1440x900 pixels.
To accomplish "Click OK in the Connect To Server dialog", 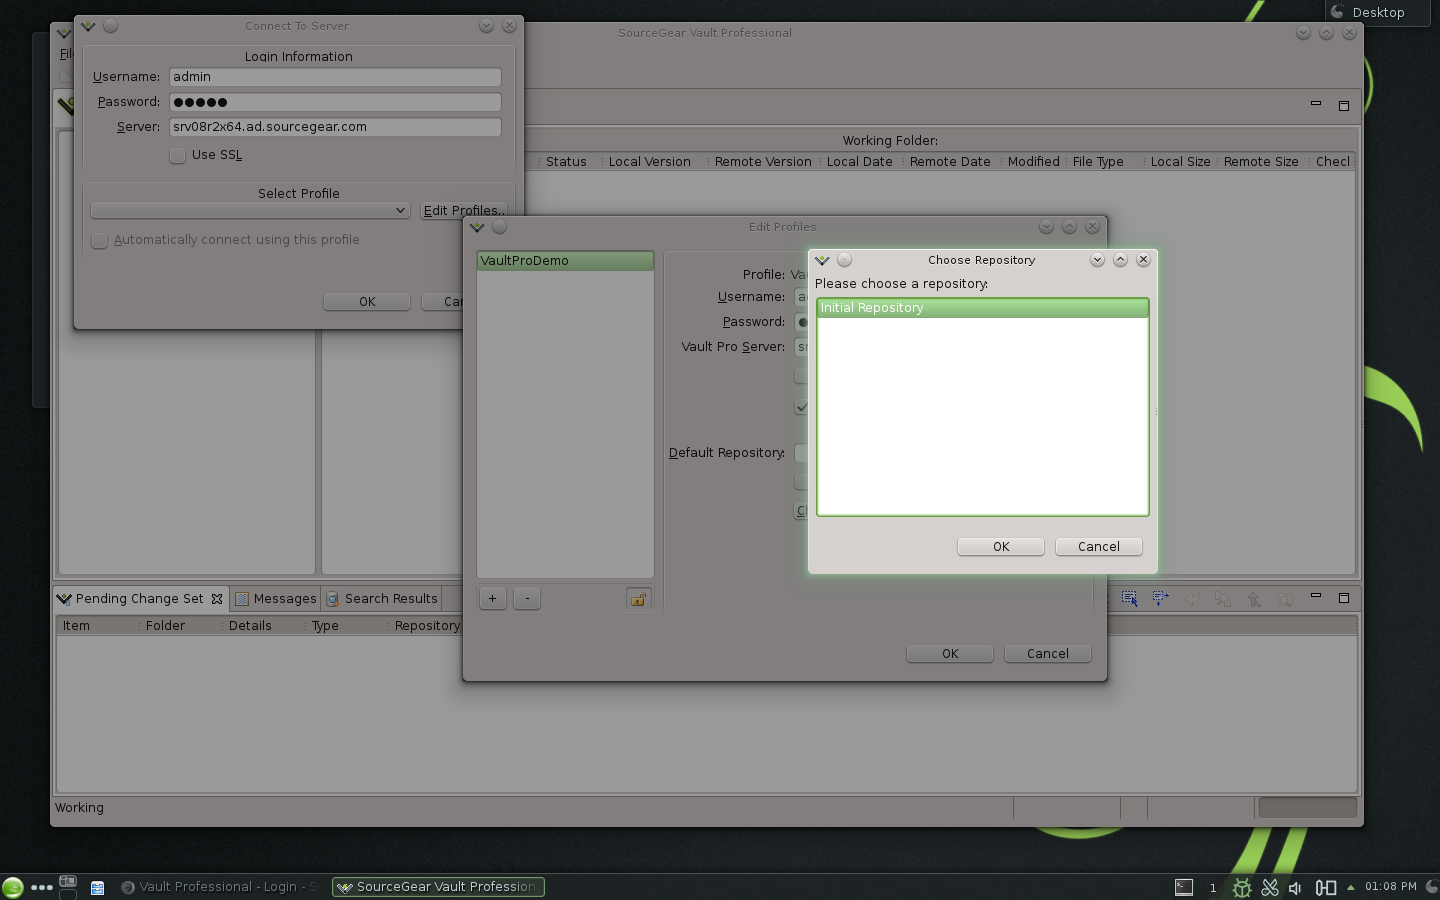I will (x=367, y=302).
